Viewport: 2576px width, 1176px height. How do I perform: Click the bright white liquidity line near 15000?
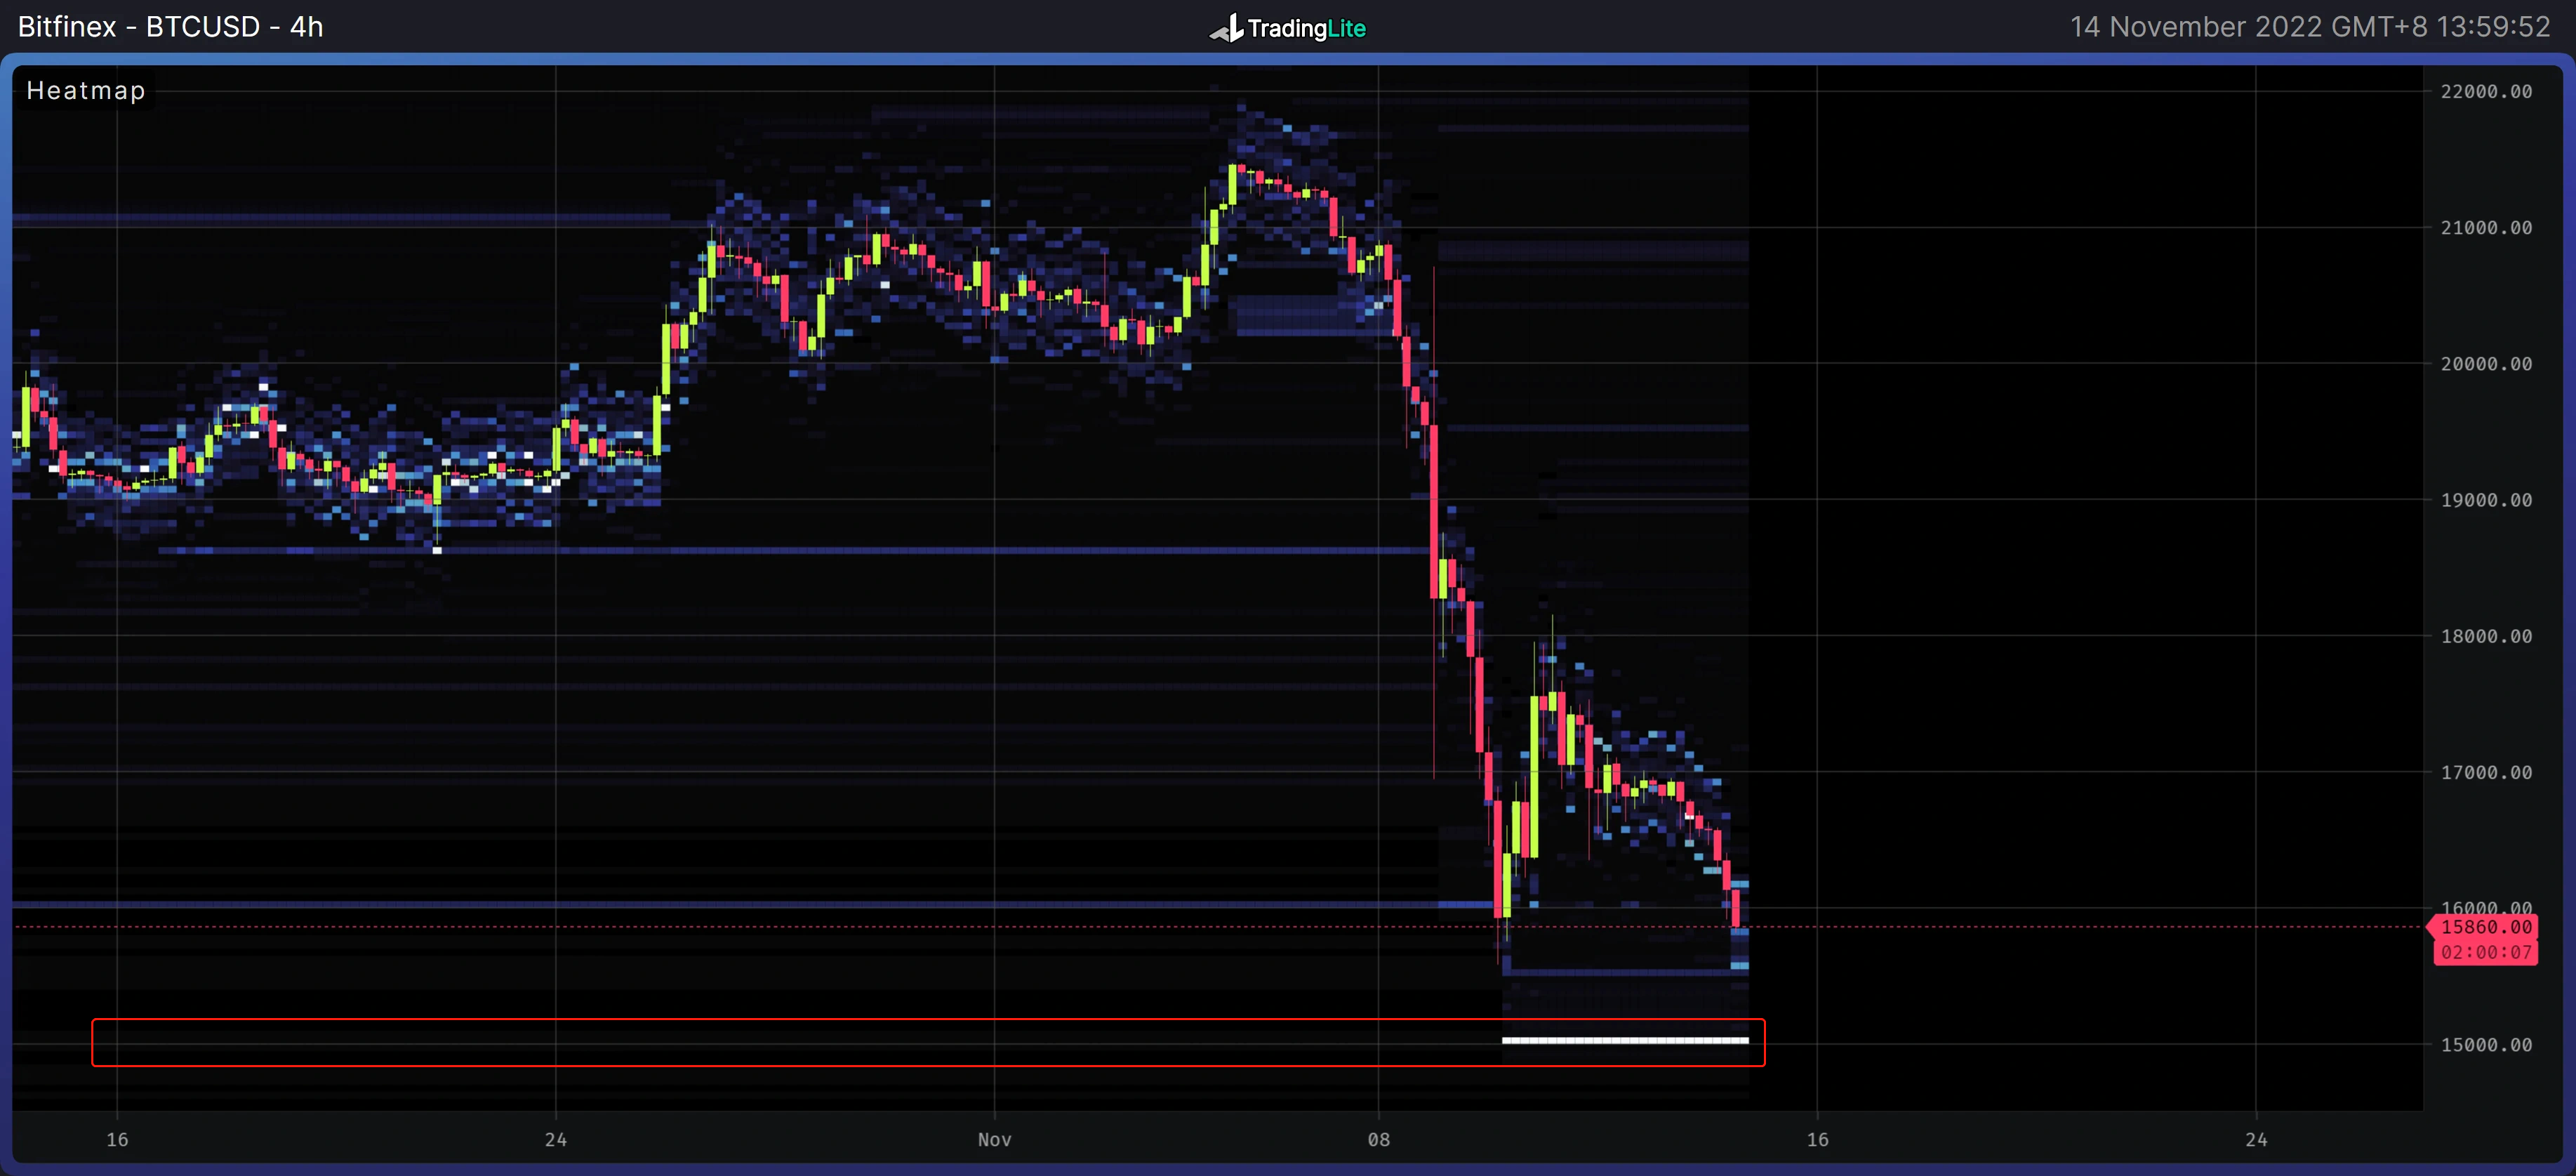point(1625,1041)
